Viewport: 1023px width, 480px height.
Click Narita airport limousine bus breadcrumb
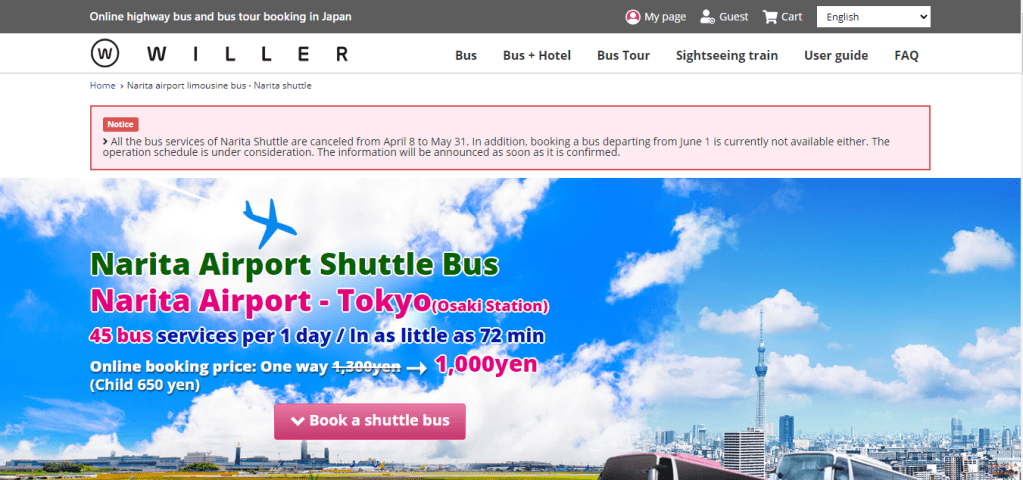click(x=219, y=86)
